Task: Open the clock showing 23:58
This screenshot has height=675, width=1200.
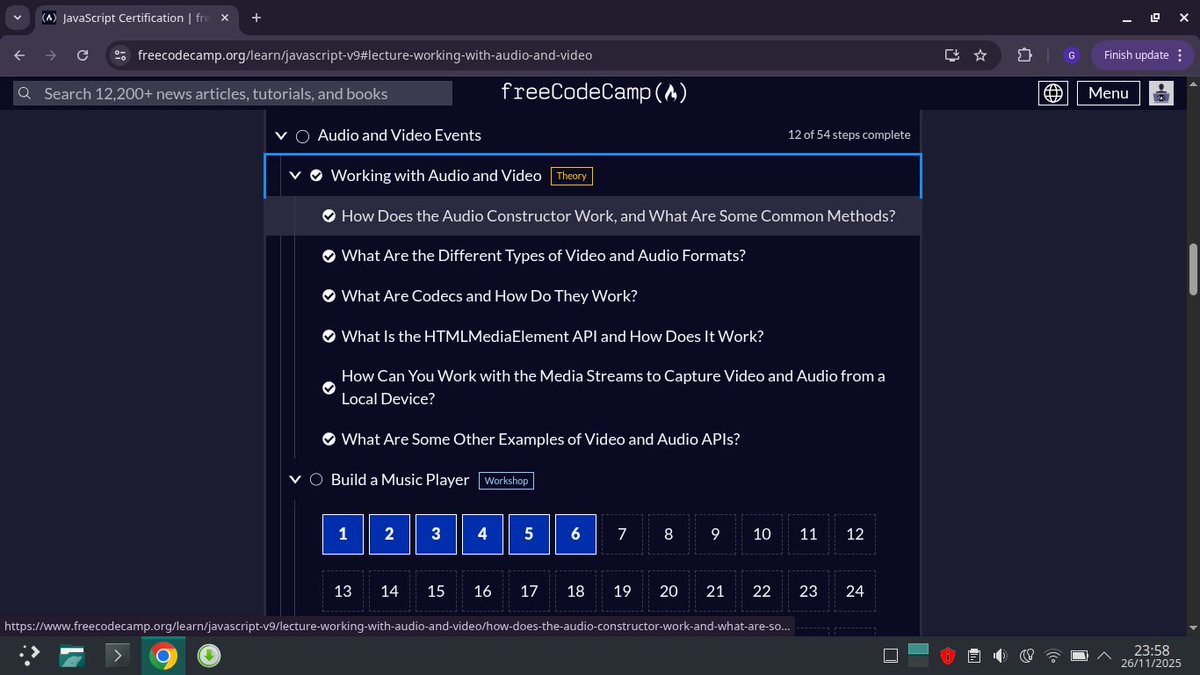Action: 1153,656
